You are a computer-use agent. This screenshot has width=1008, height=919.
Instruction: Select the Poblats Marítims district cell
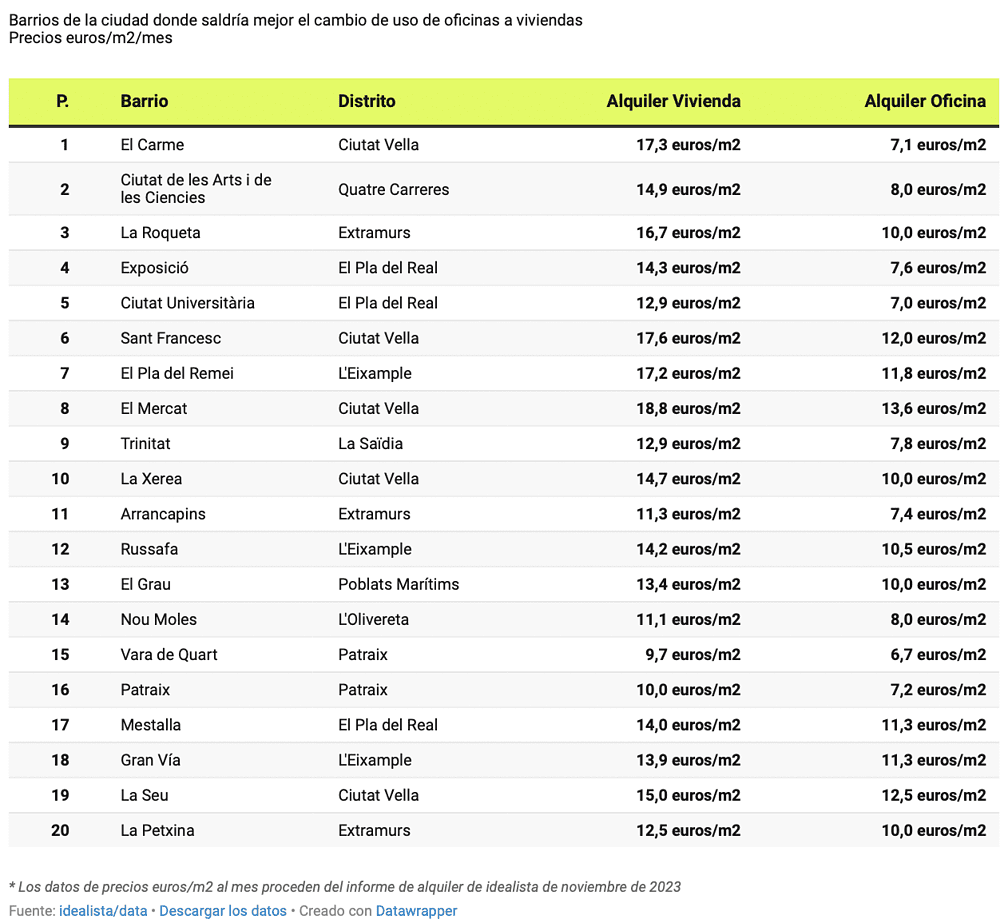pyautogui.click(x=398, y=584)
